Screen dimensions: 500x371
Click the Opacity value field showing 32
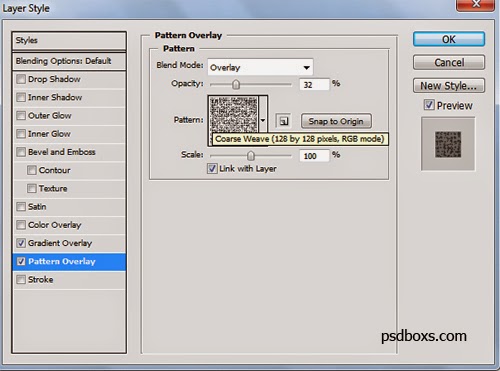(x=314, y=84)
